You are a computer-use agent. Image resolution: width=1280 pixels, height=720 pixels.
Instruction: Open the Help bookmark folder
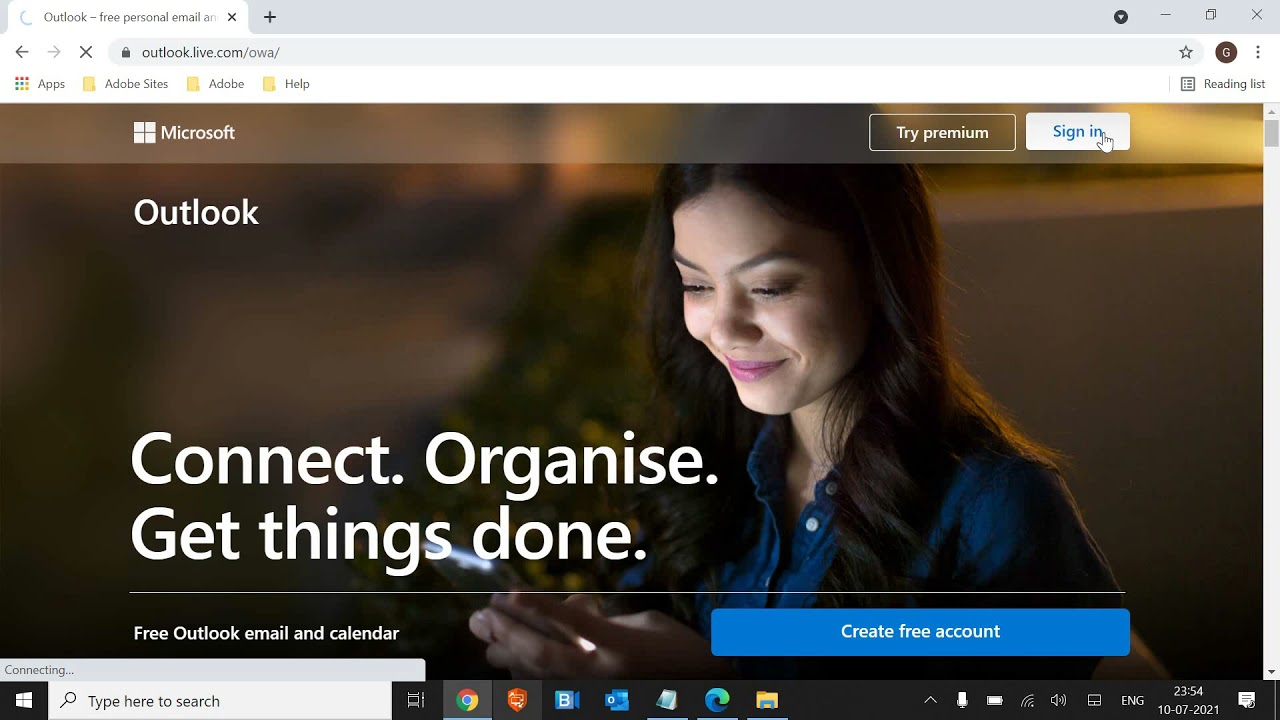(286, 84)
